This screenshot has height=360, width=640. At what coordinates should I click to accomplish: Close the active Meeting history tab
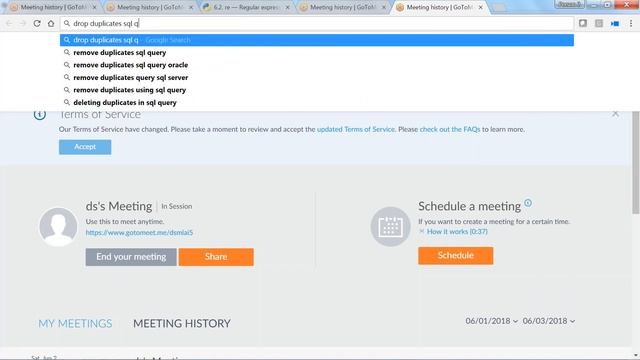point(480,7)
